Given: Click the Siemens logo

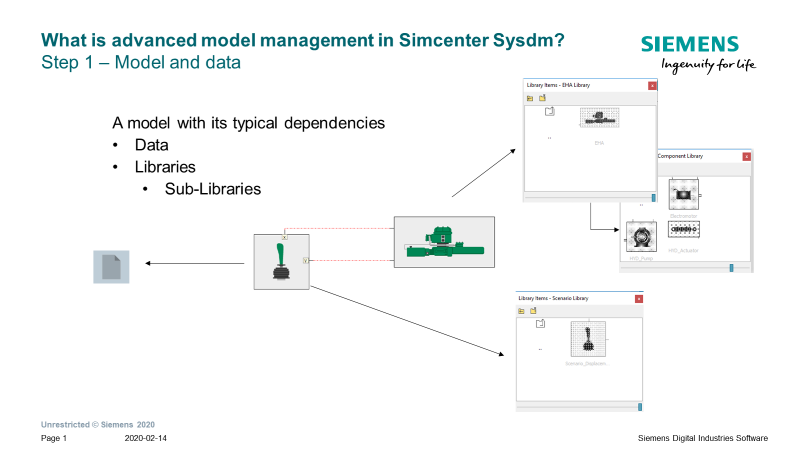Looking at the screenshot, I should point(690,44).
